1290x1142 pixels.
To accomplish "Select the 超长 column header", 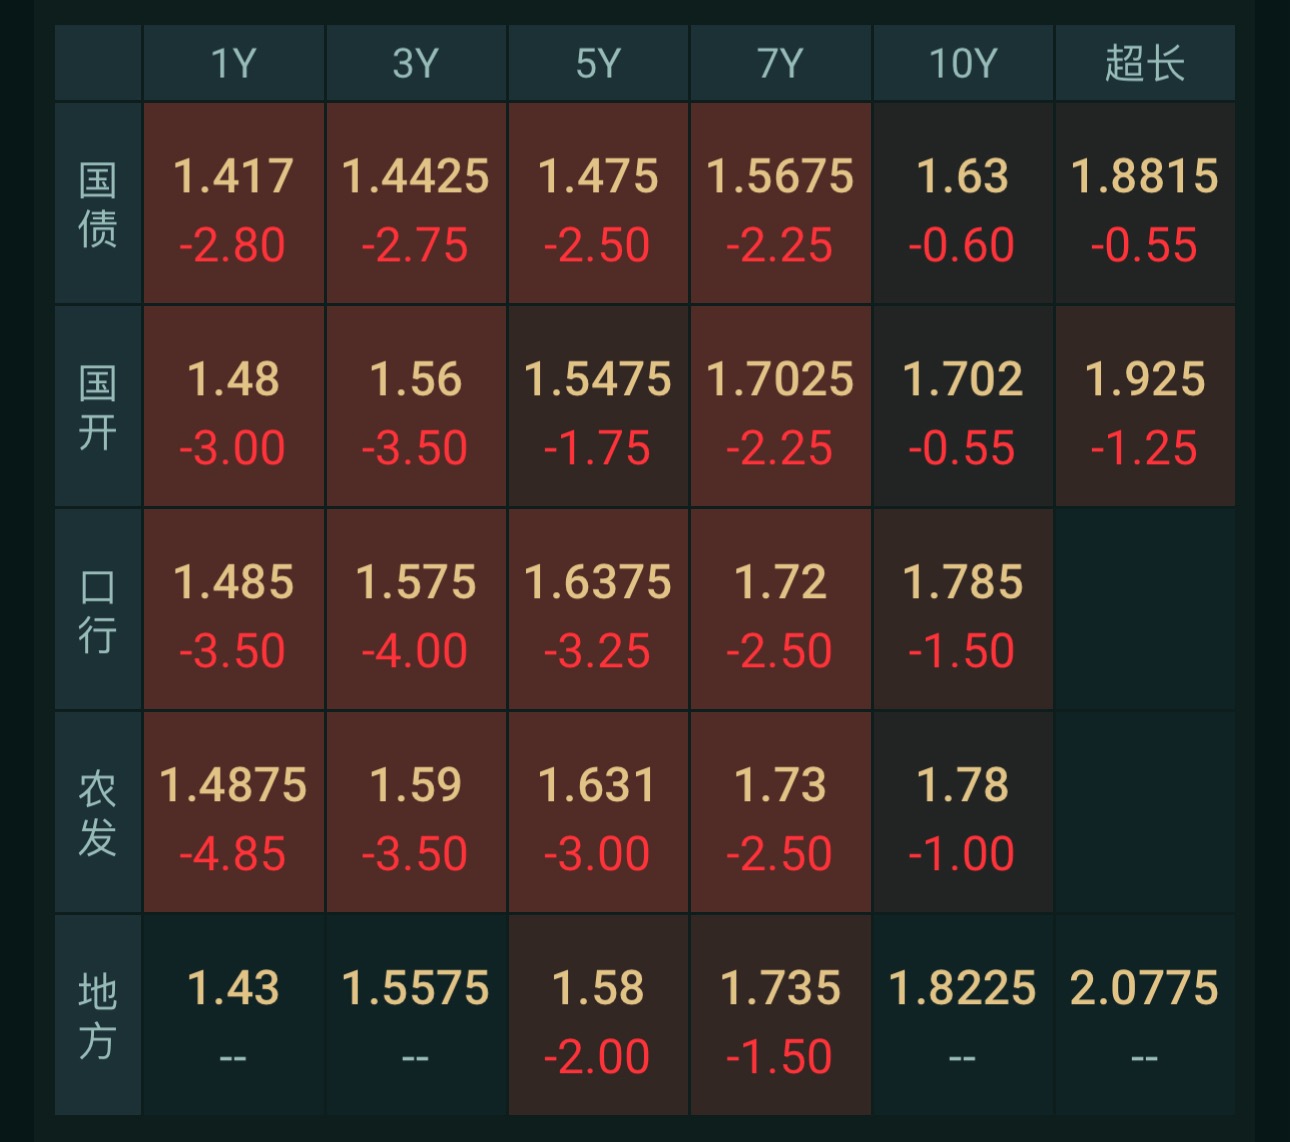I will 1145,63.
